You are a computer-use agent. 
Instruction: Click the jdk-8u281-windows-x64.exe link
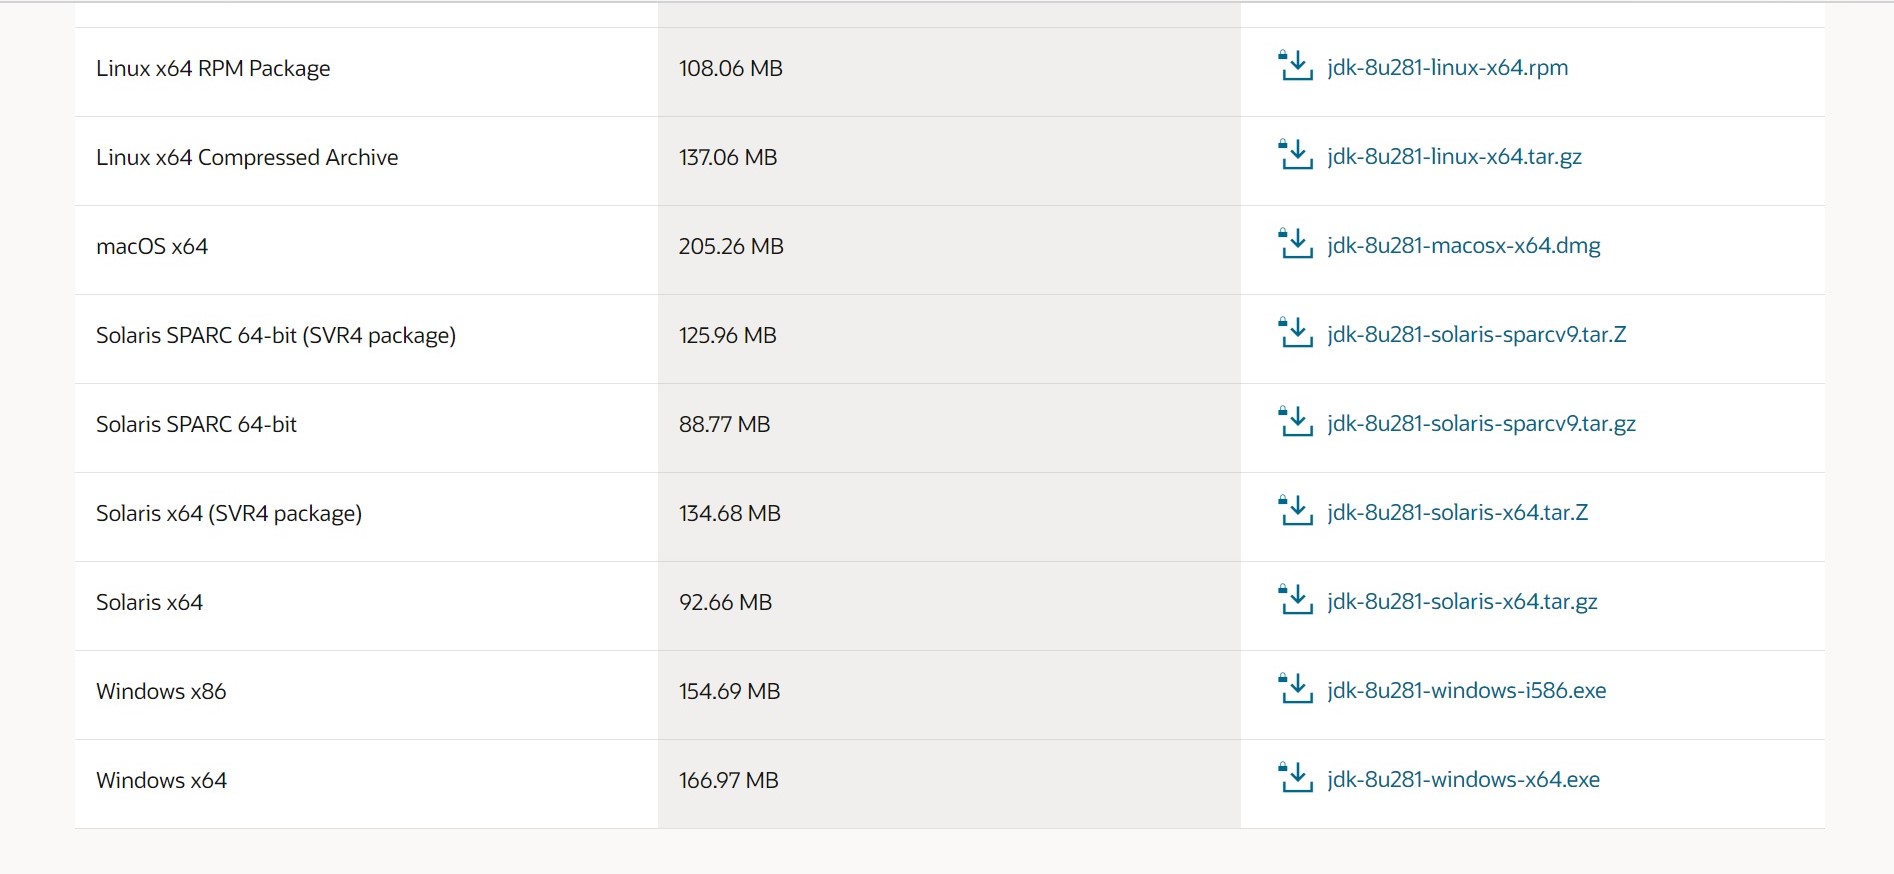[x=1463, y=779]
